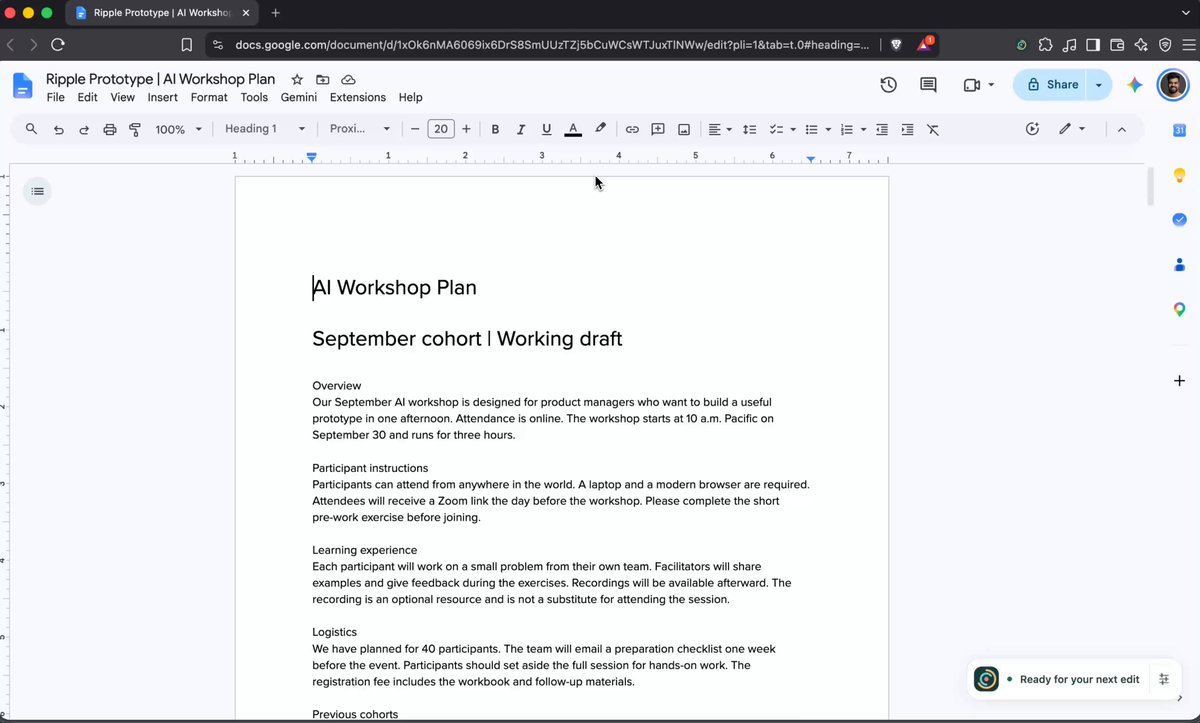Open the Insert menu

tap(162, 97)
